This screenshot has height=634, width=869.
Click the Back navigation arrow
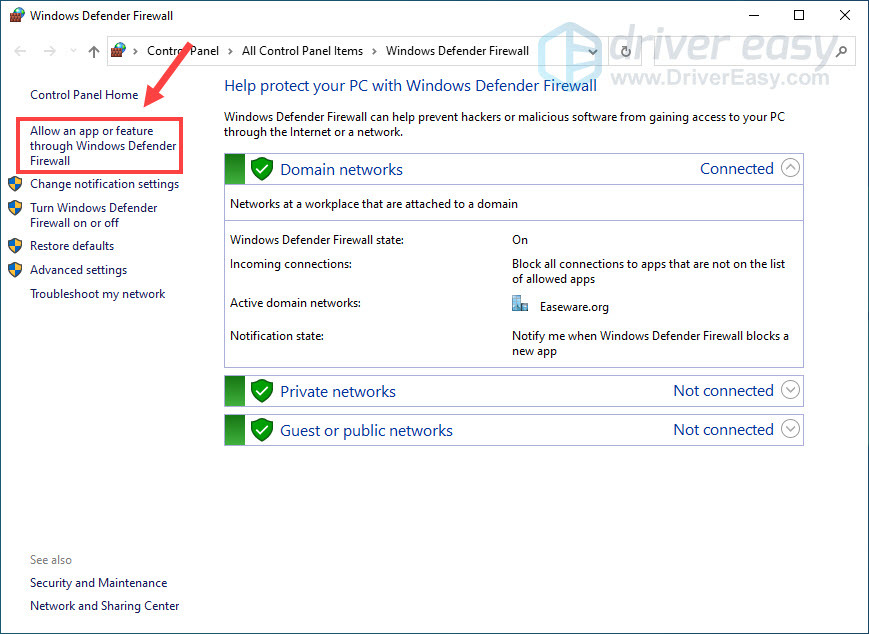point(20,51)
